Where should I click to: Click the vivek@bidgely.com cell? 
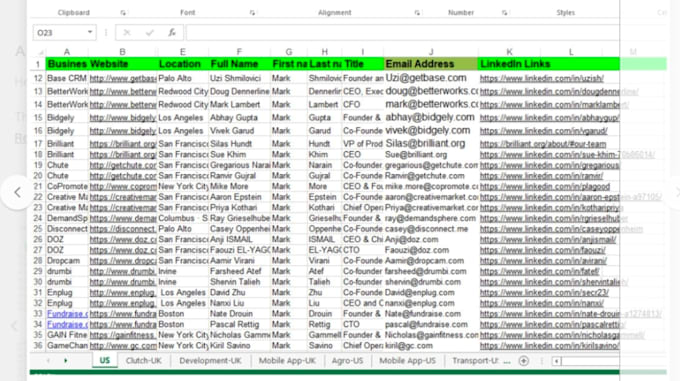click(431, 130)
